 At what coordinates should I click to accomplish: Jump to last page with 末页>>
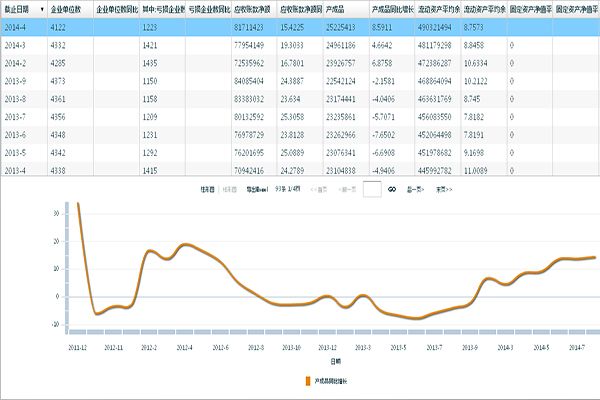tap(444, 189)
